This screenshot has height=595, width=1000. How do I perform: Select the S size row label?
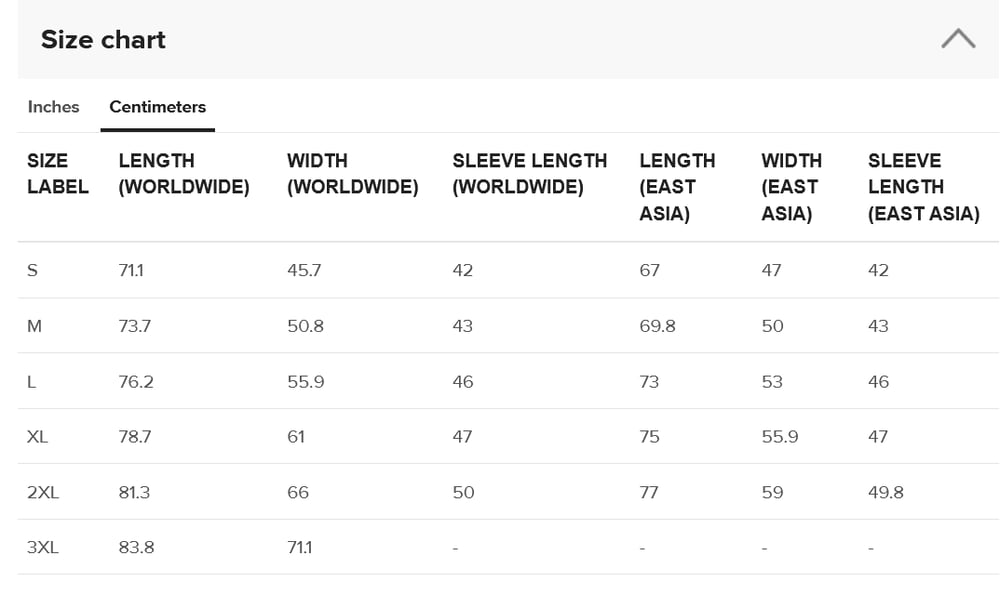coord(33,270)
